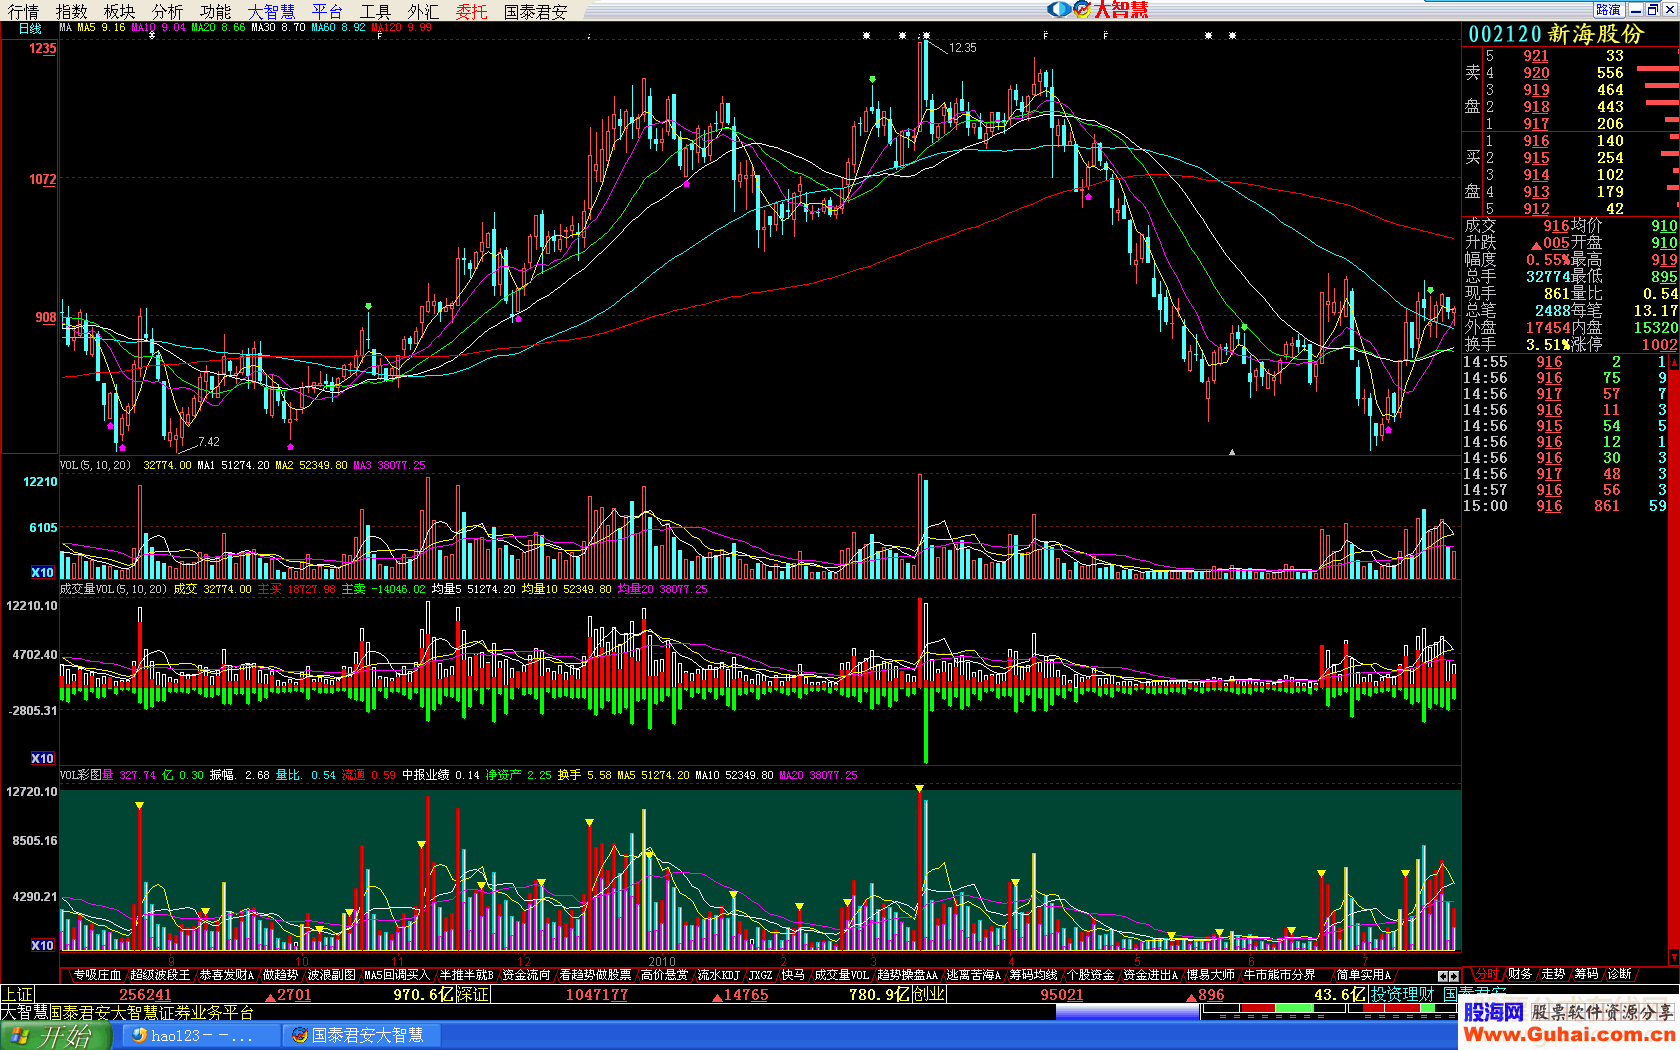The image size is (1680, 1050).
Task: Open the 功能 menu
Action: click(215, 12)
